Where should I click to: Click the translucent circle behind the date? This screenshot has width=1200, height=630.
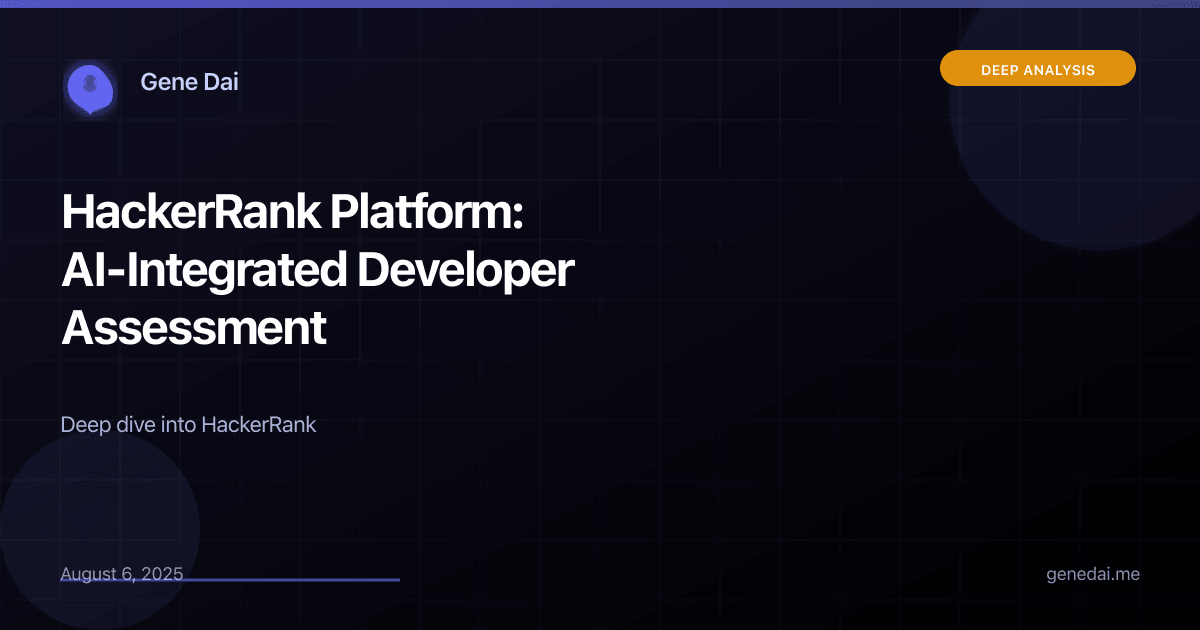coord(100,530)
